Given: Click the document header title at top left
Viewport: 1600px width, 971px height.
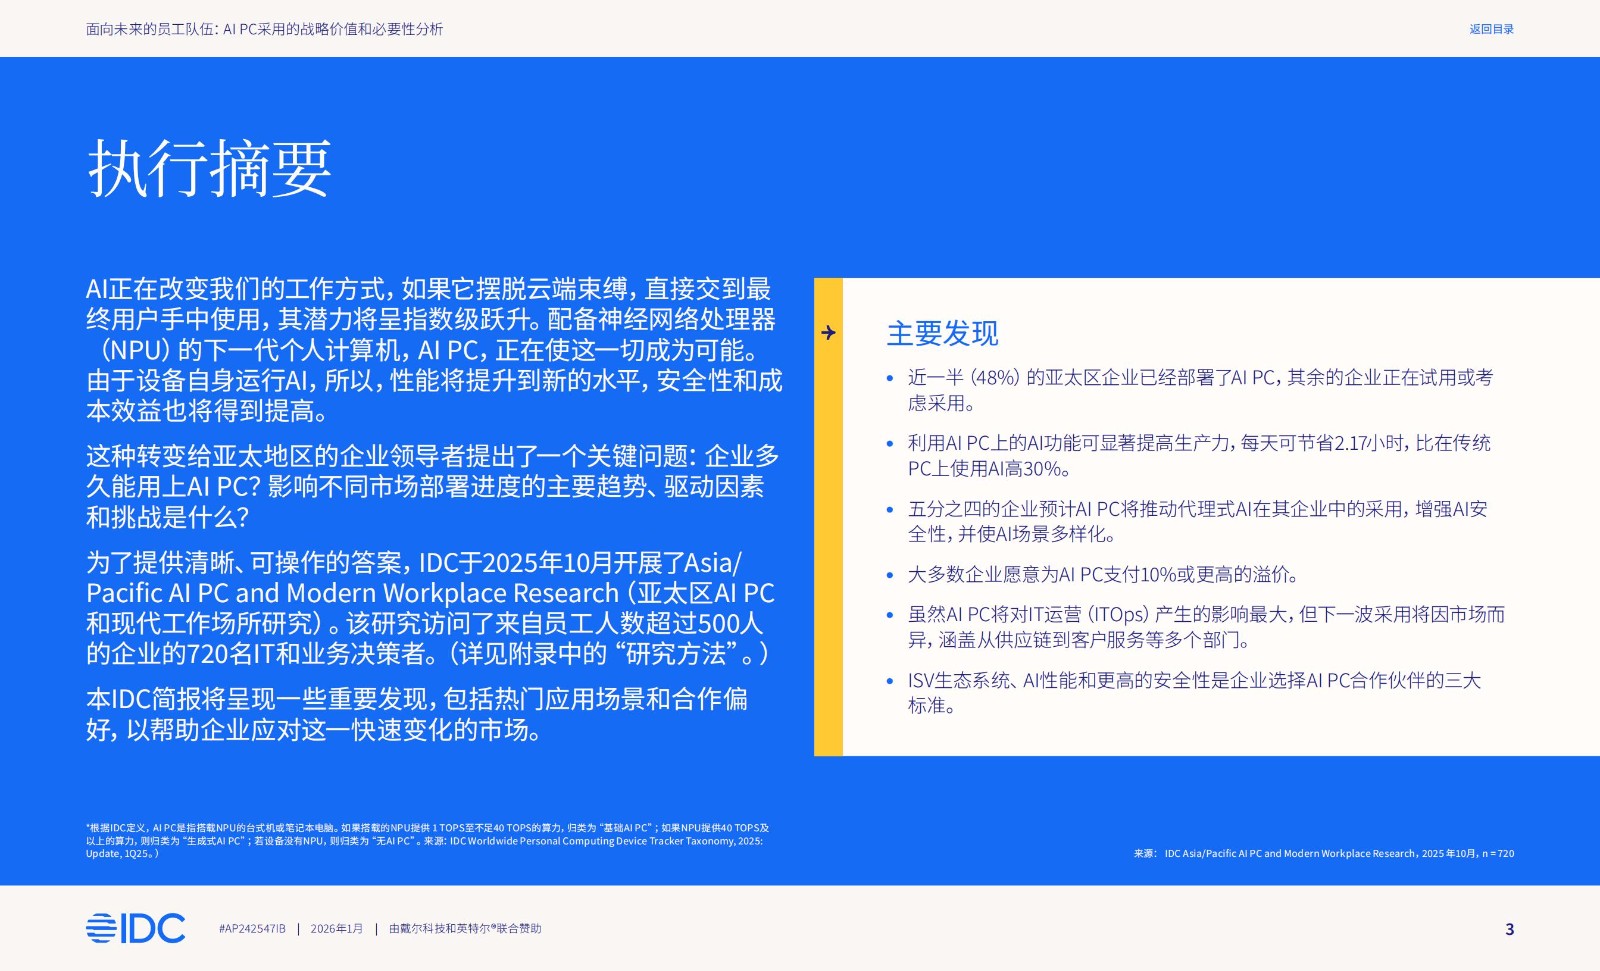Looking at the screenshot, I should click(264, 29).
